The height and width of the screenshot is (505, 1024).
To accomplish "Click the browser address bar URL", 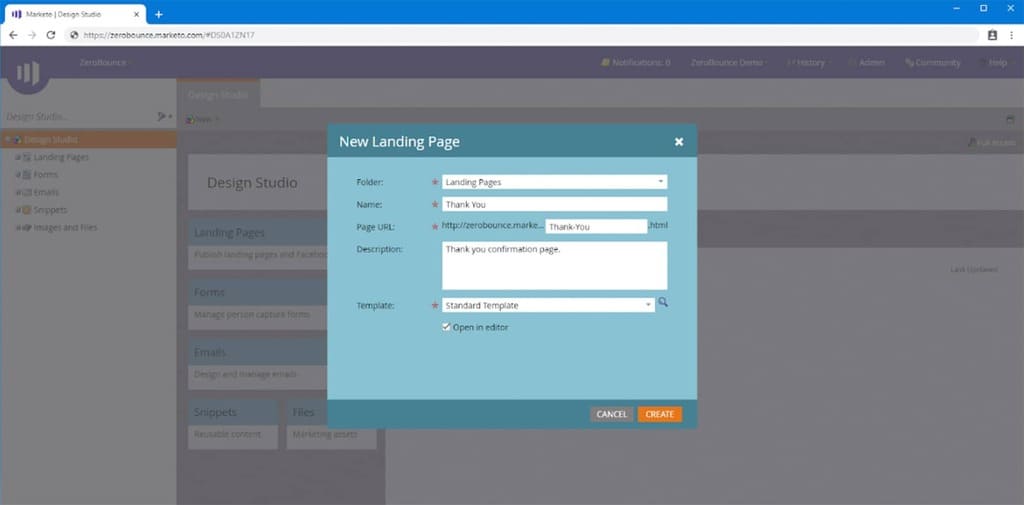I will (169, 35).
